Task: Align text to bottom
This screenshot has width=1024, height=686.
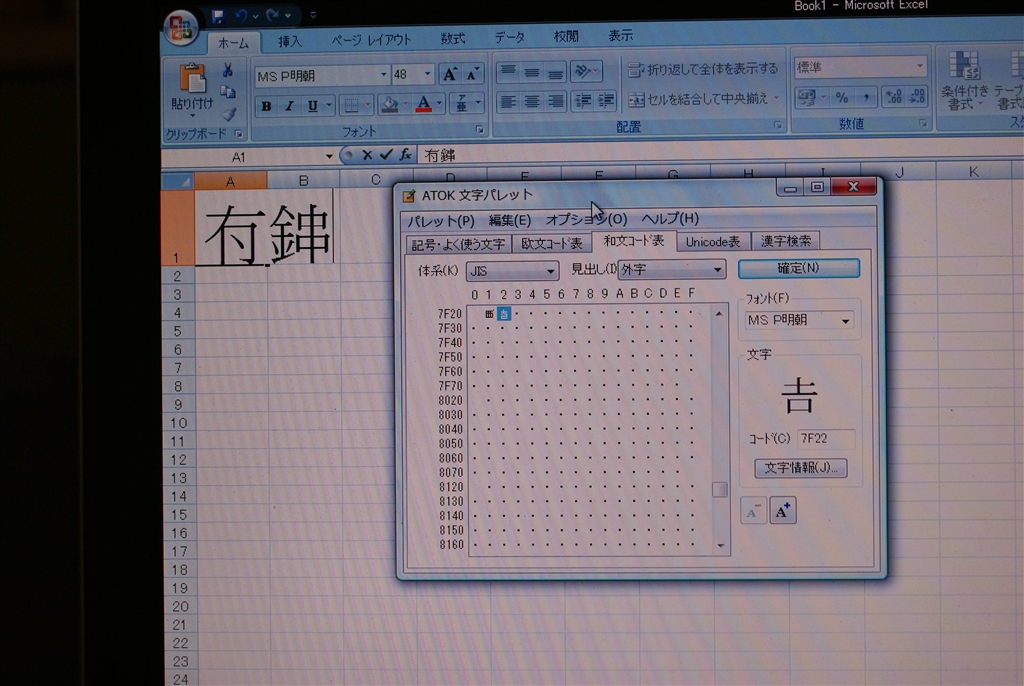Action: click(x=555, y=71)
